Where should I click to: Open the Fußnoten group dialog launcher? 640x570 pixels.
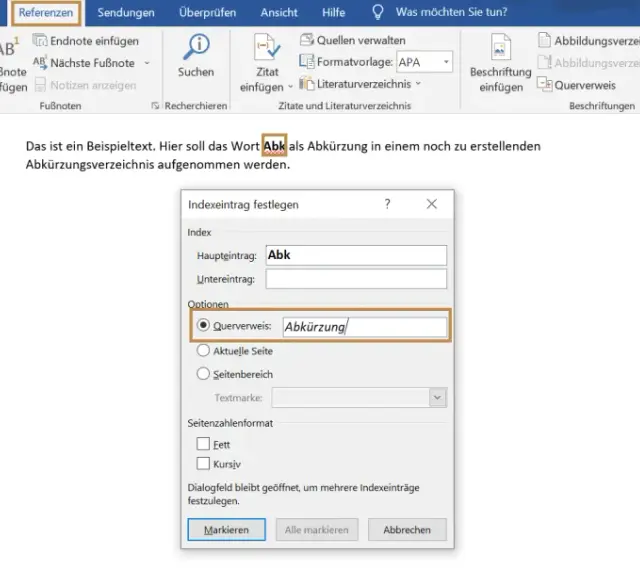155,106
